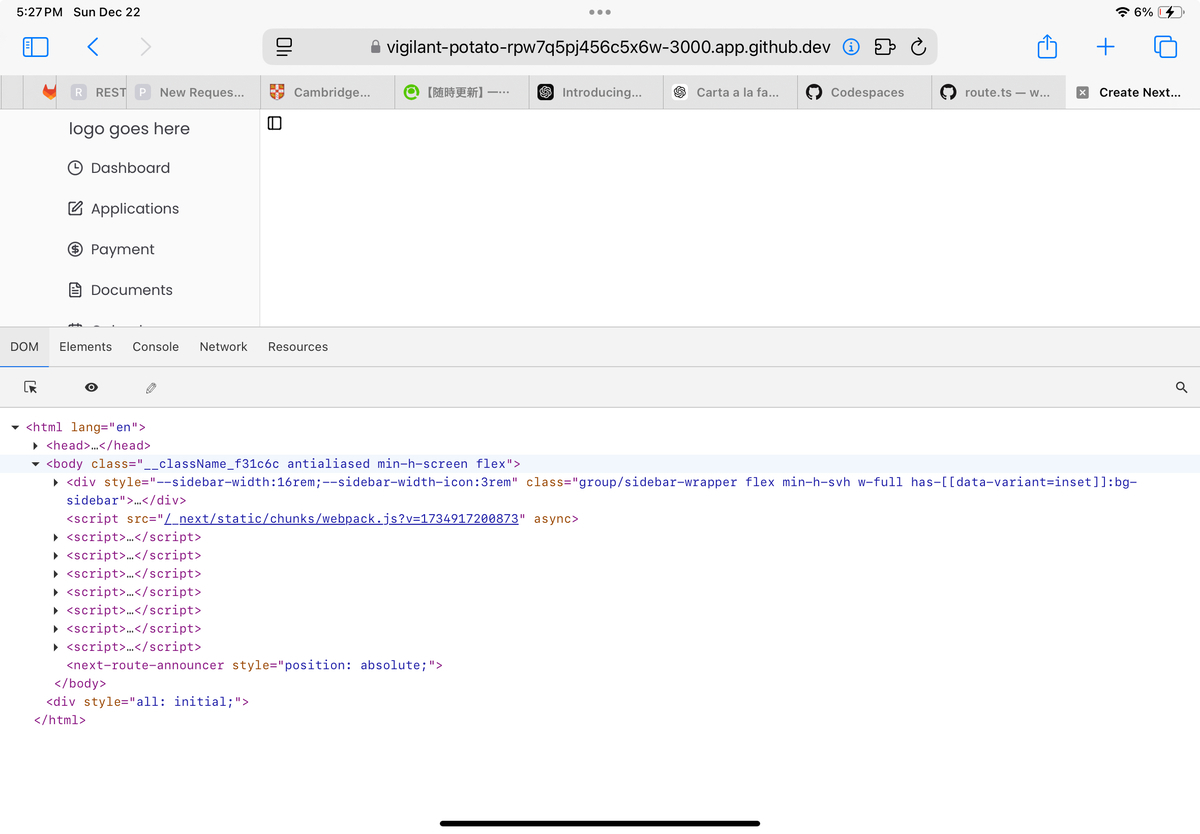1200x834 pixels.
Task: Open the tab overview icon in Safari
Action: coord(1163,46)
